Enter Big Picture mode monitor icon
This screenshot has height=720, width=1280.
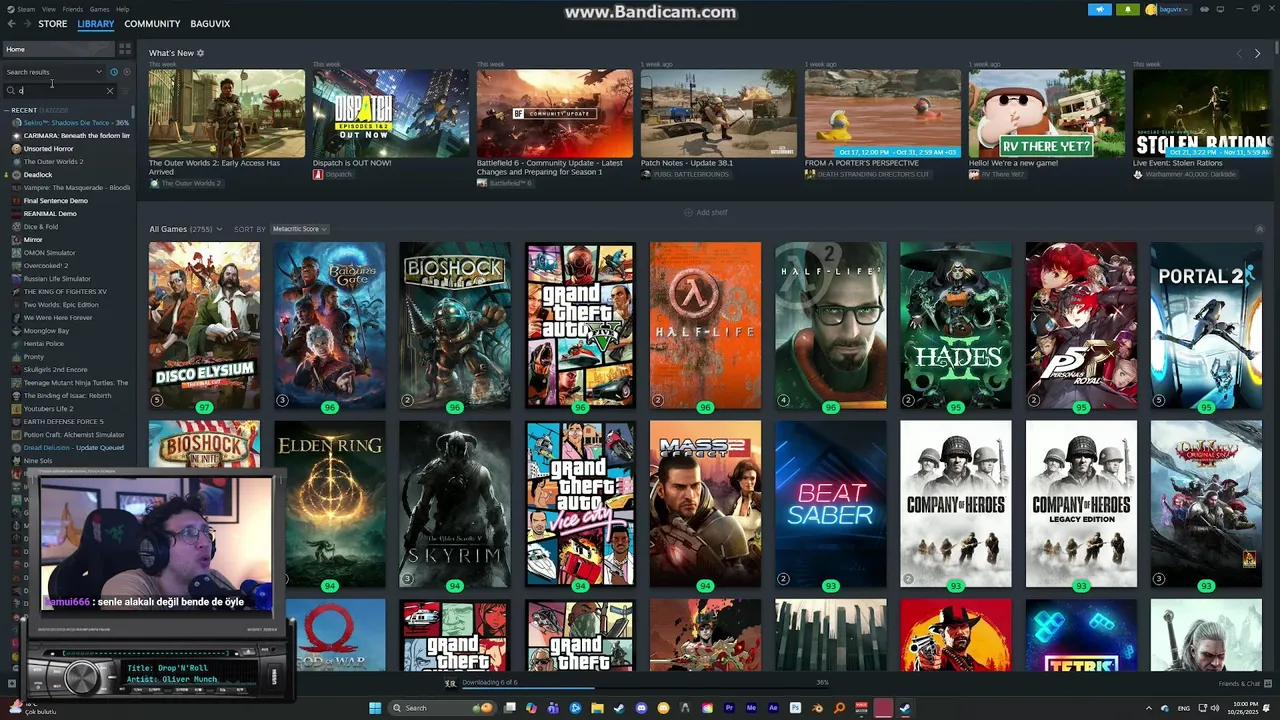[1220, 9]
